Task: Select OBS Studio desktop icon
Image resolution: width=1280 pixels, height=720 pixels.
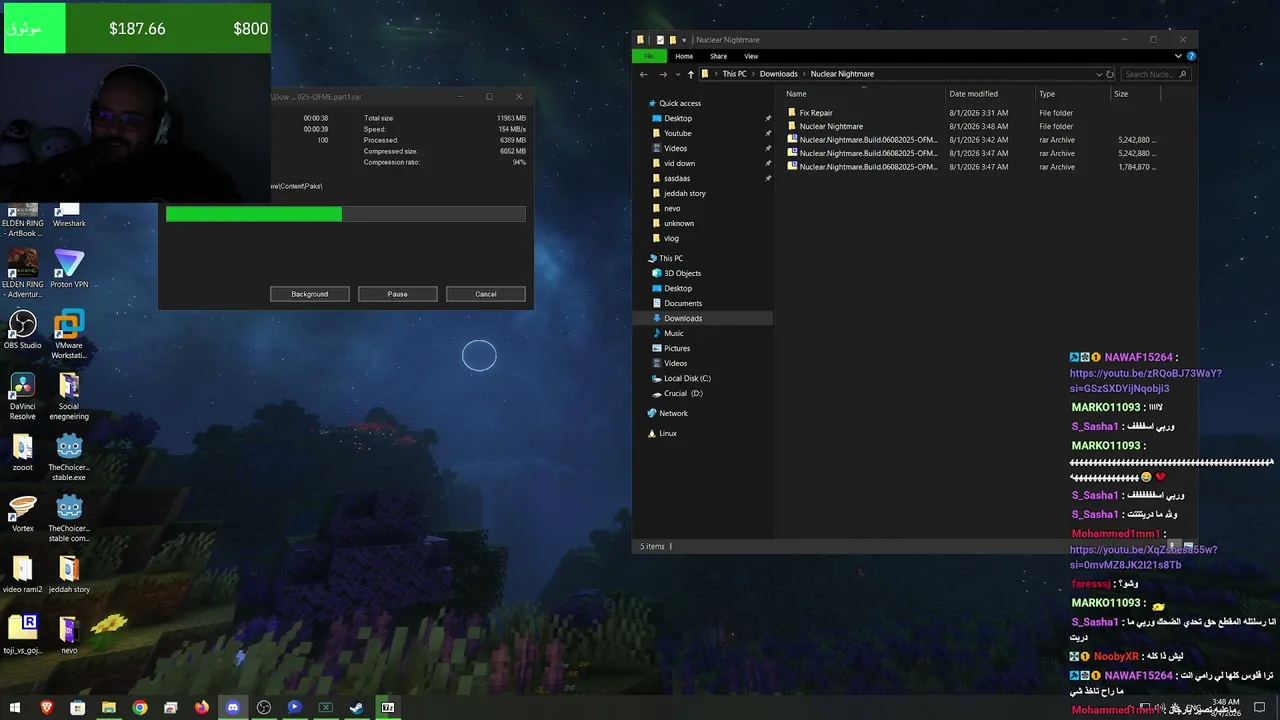Action: click(23, 330)
